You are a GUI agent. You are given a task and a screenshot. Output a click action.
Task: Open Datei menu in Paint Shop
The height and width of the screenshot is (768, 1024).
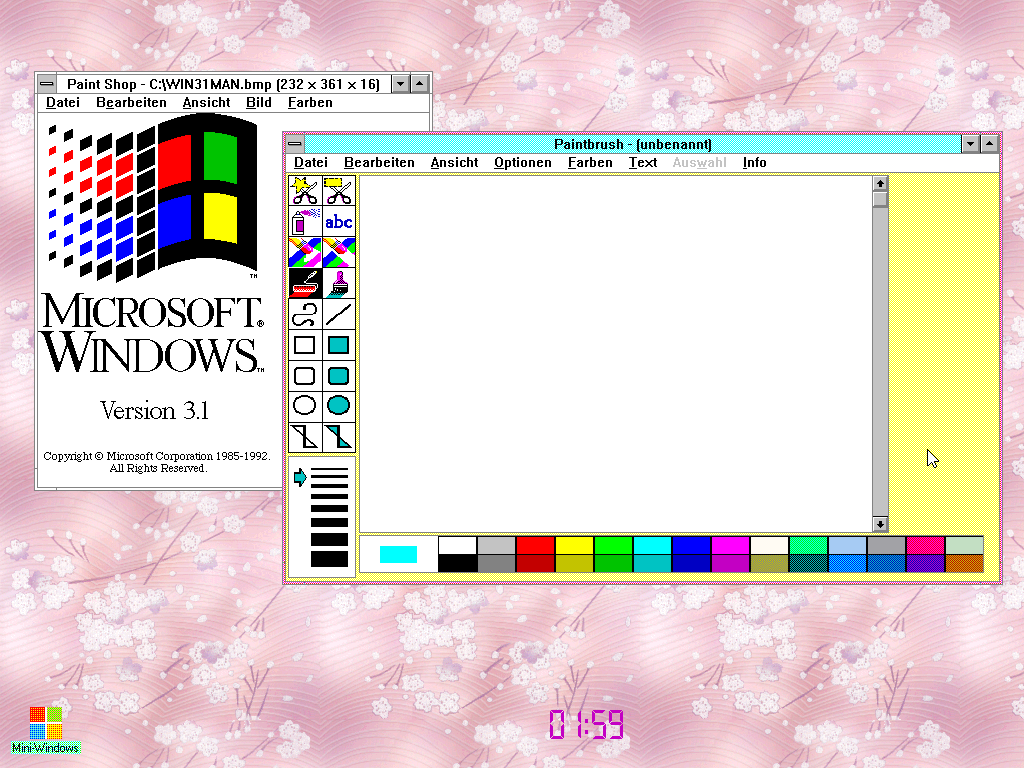pyautogui.click(x=63, y=103)
